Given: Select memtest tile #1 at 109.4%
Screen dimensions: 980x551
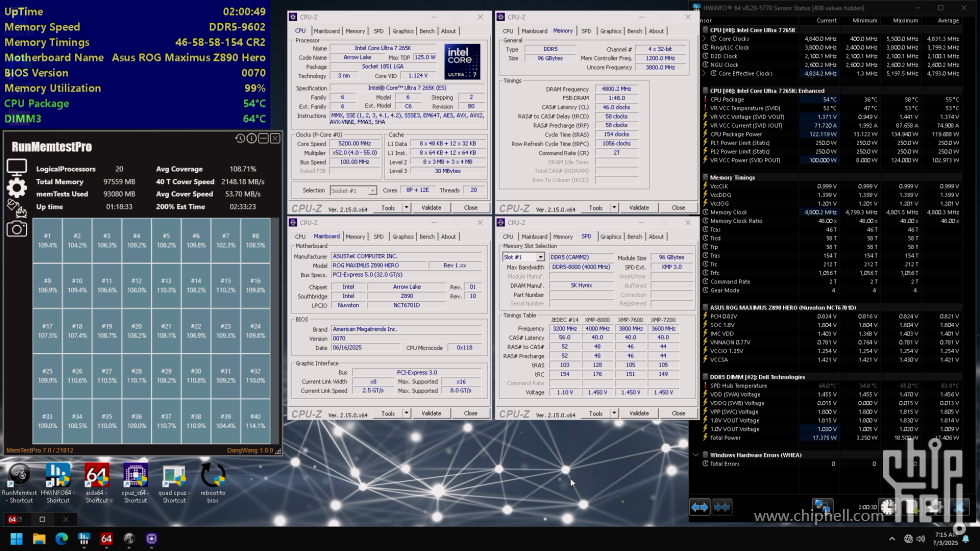Looking at the screenshot, I should pos(48,241).
